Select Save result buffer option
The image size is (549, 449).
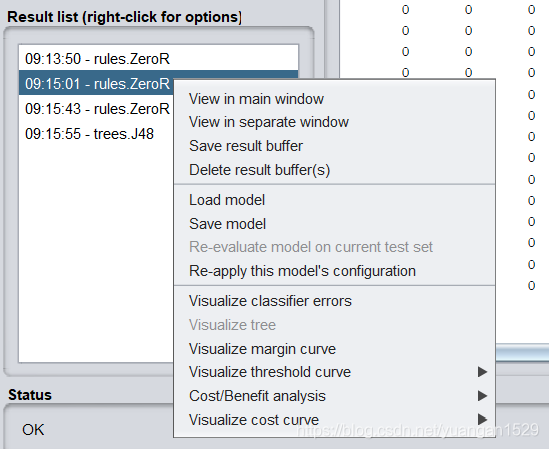[334, 146]
